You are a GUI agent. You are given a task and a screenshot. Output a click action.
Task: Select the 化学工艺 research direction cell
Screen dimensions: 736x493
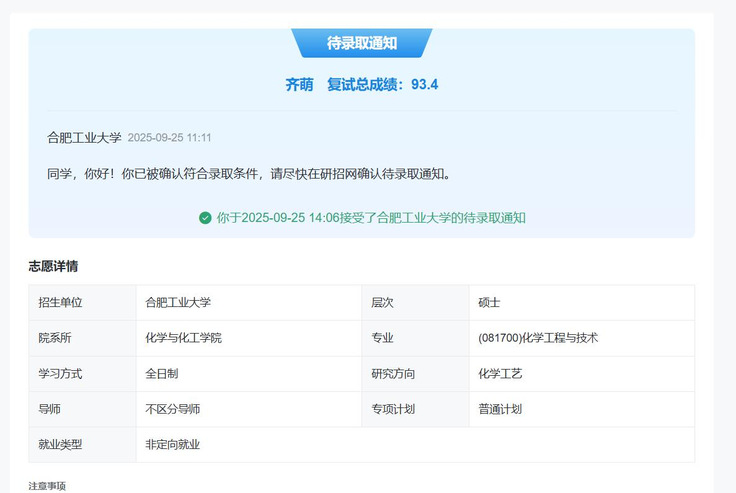coord(501,374)
